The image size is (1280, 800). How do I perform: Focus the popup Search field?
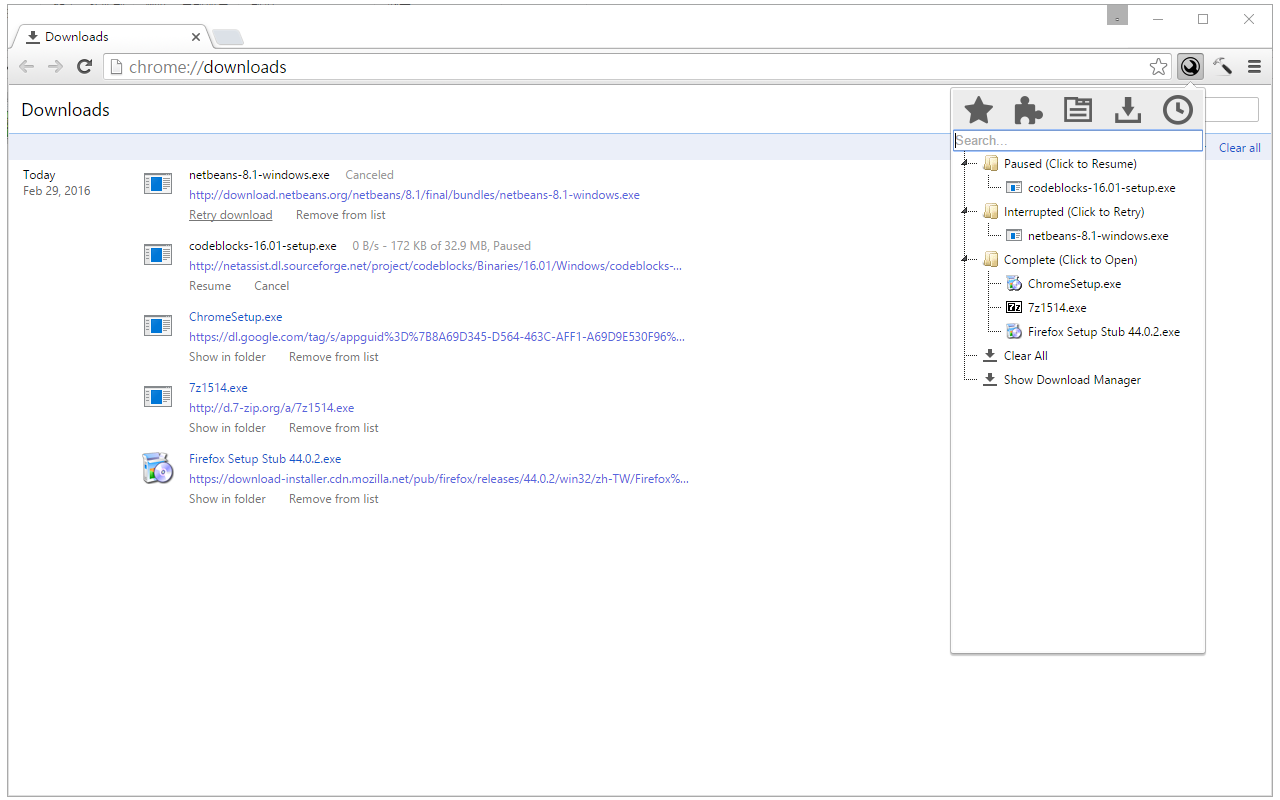pyautogui.click(x=1078, y=141)
